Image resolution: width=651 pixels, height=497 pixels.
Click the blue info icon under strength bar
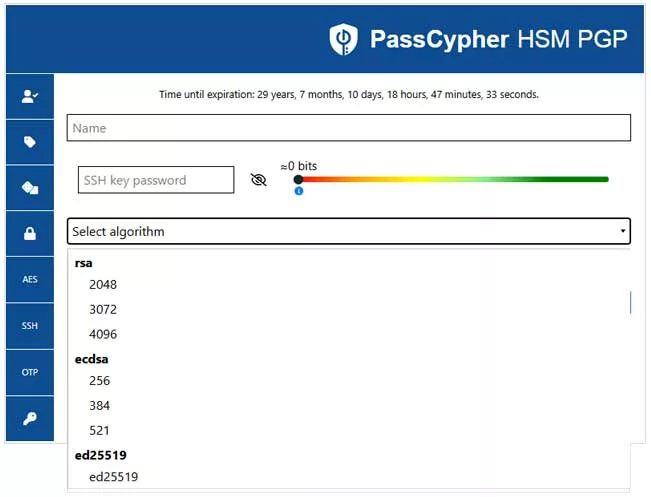(299, 191)
